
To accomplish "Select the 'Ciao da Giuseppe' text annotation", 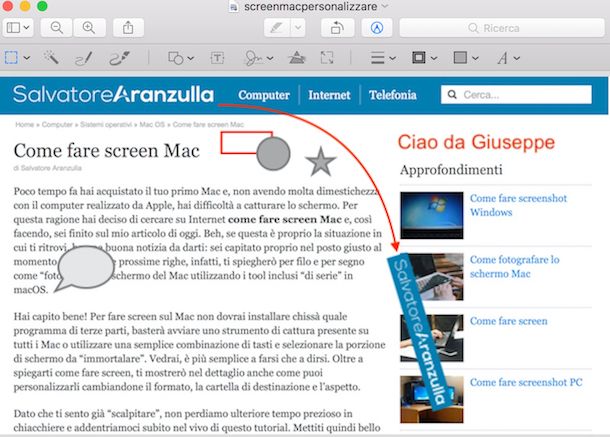I will click(476, 142).
